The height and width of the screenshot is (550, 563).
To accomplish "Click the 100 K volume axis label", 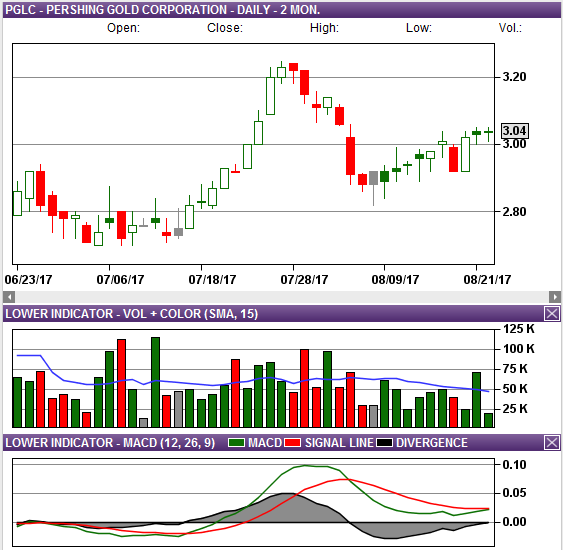I will click(x=519, y=349).
